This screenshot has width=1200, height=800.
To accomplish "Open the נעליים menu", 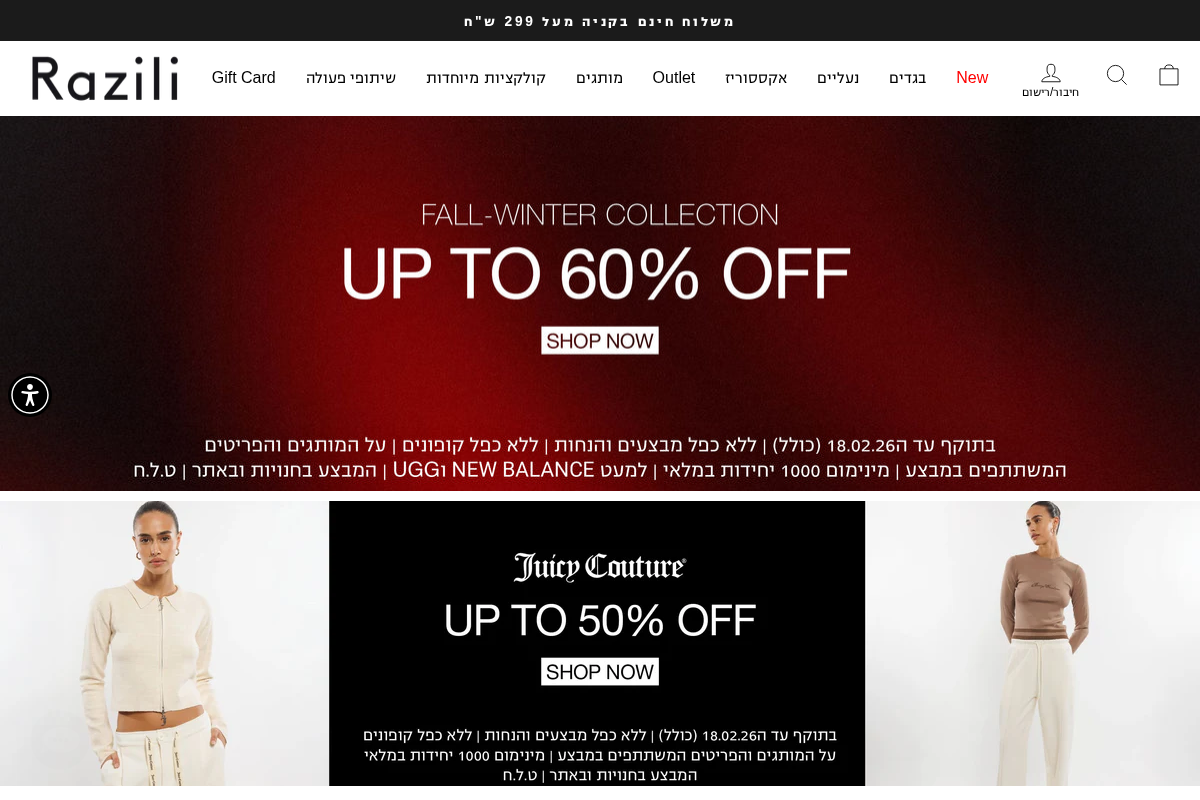I will [x=838, y=78].
